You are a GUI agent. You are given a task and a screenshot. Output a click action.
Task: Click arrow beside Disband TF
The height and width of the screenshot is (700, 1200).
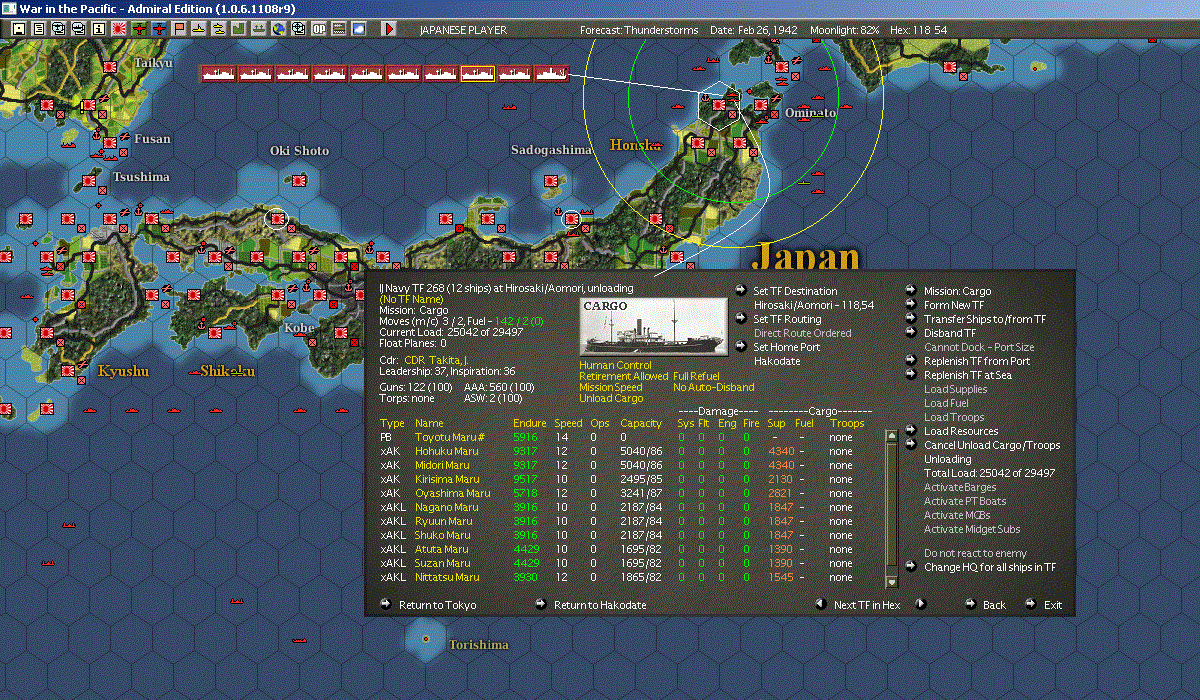point(911,332)
